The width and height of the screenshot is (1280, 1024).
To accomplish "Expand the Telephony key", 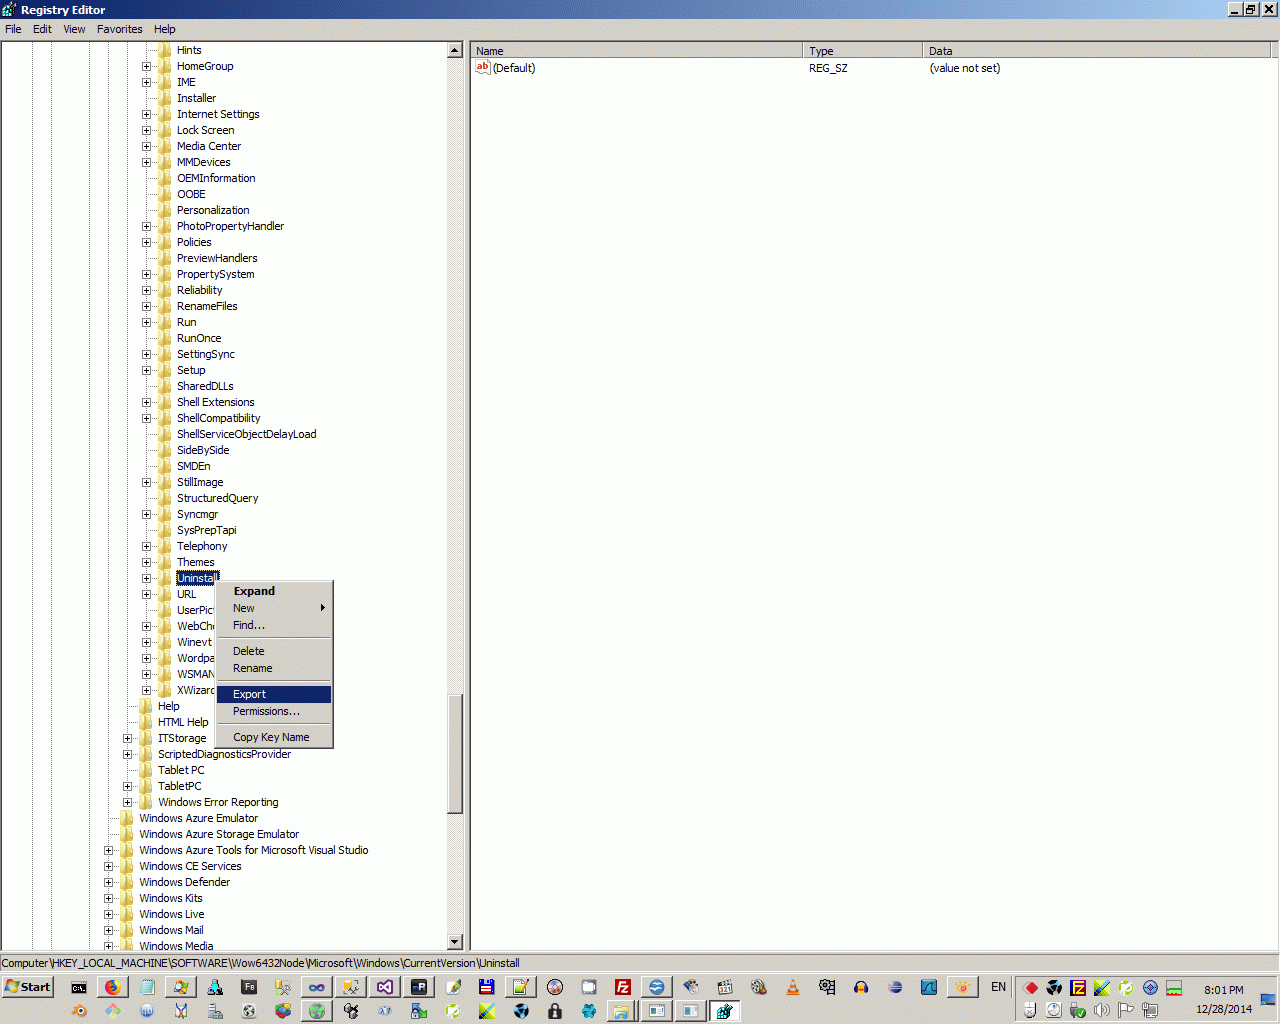I will click(x=146, y=547).
